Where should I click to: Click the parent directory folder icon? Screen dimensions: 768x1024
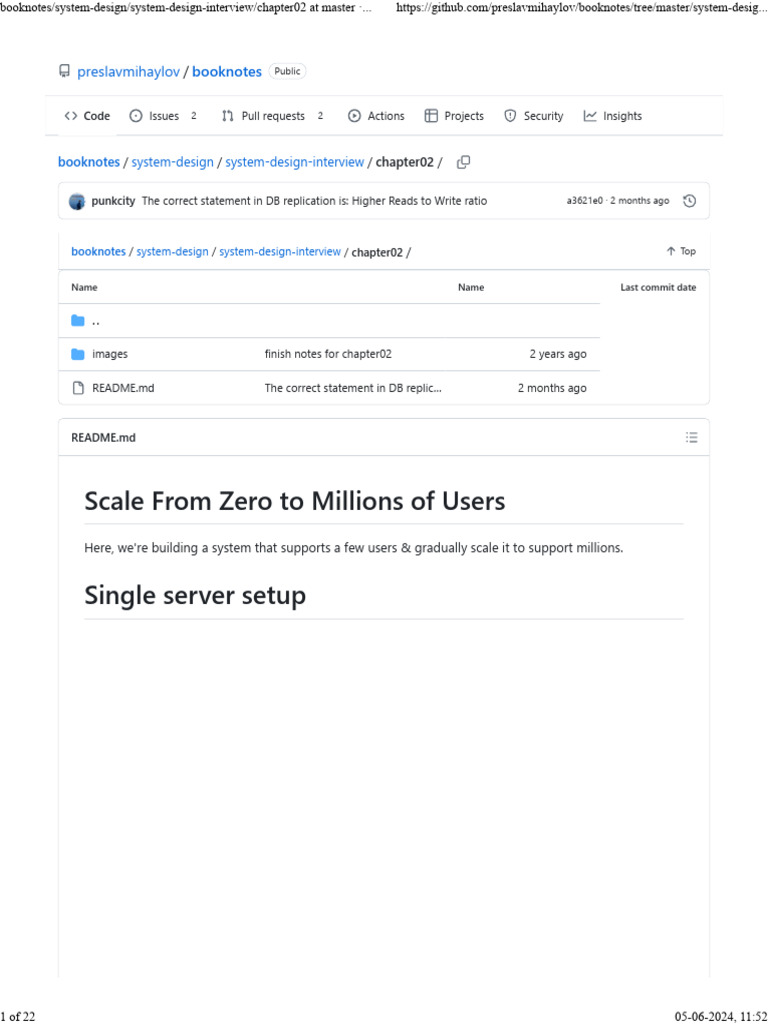pos(78,321)
